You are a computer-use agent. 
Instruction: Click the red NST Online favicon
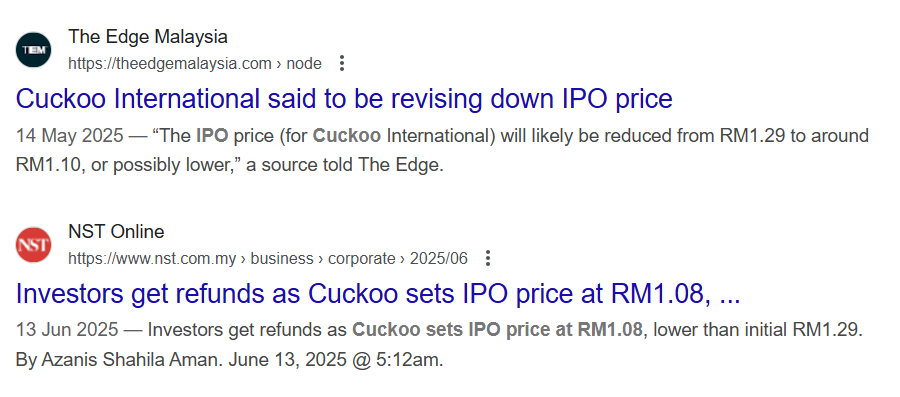pos(33,244)
